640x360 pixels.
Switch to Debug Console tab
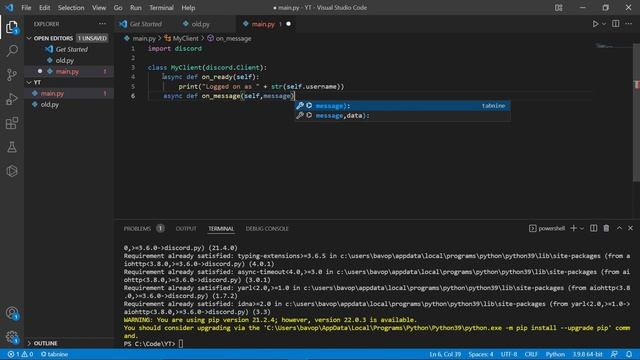point(267,229)
